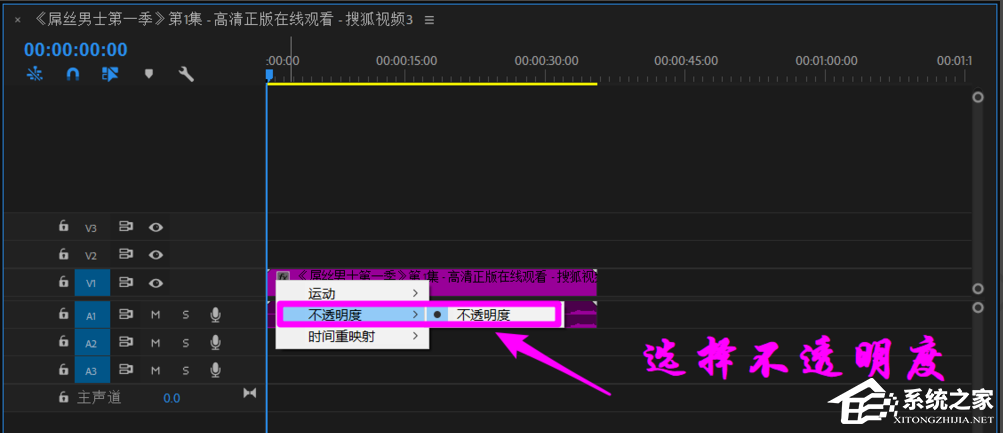Image resolution: width=1003 pixels, height=433 pixels.
Task: Expand the 运动 submenu
Action: (x=352, y=293)
